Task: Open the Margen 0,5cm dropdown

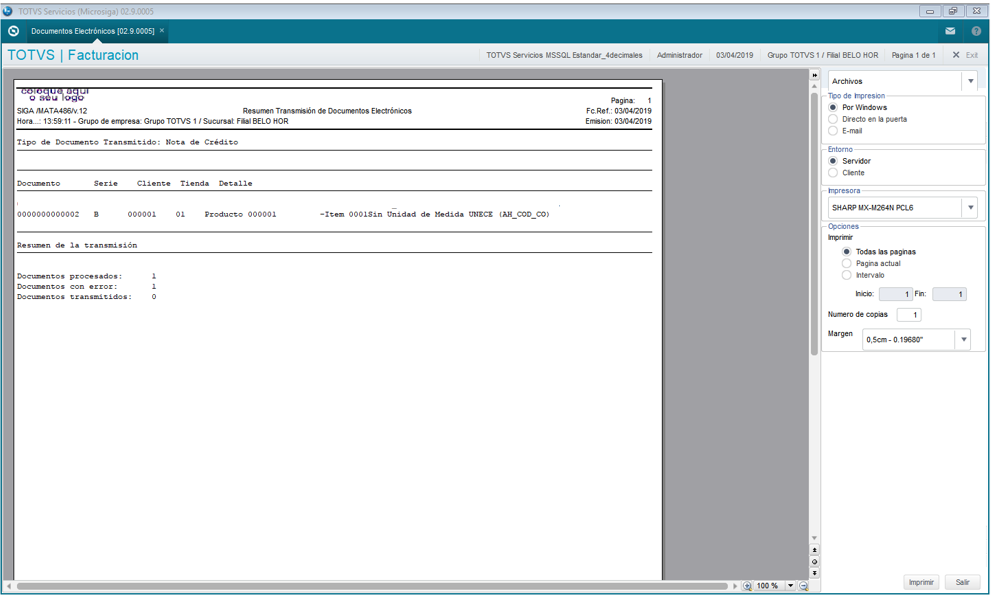Action: (963, 340)
